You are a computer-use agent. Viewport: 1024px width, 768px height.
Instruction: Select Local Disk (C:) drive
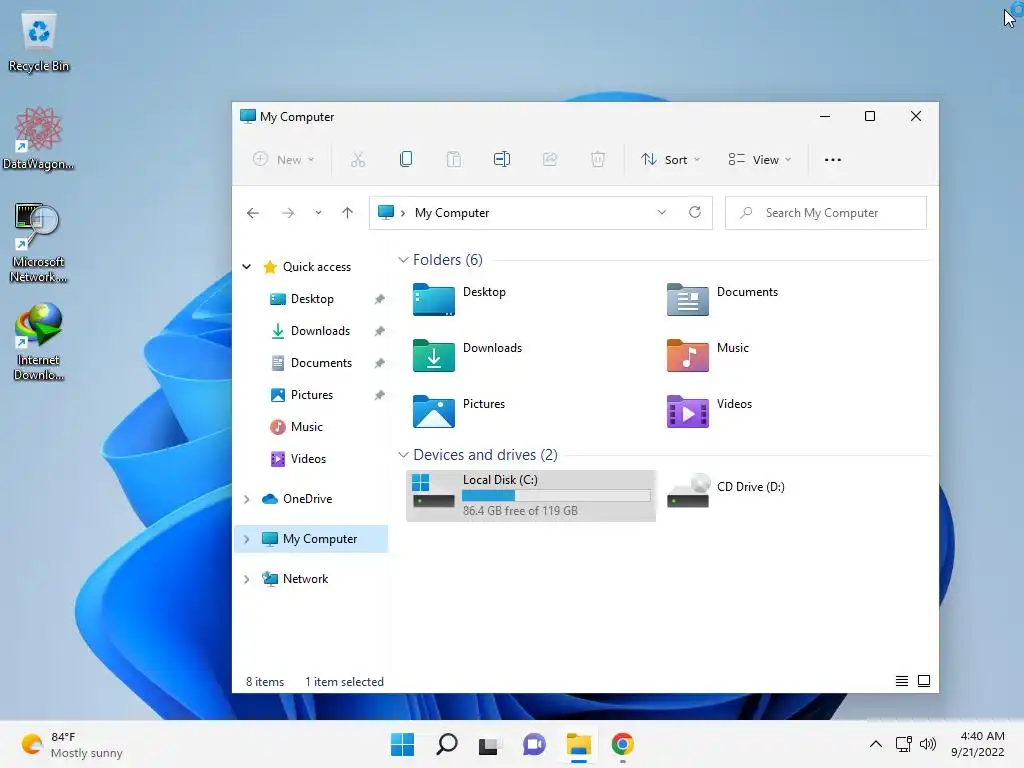click(531, 496)
